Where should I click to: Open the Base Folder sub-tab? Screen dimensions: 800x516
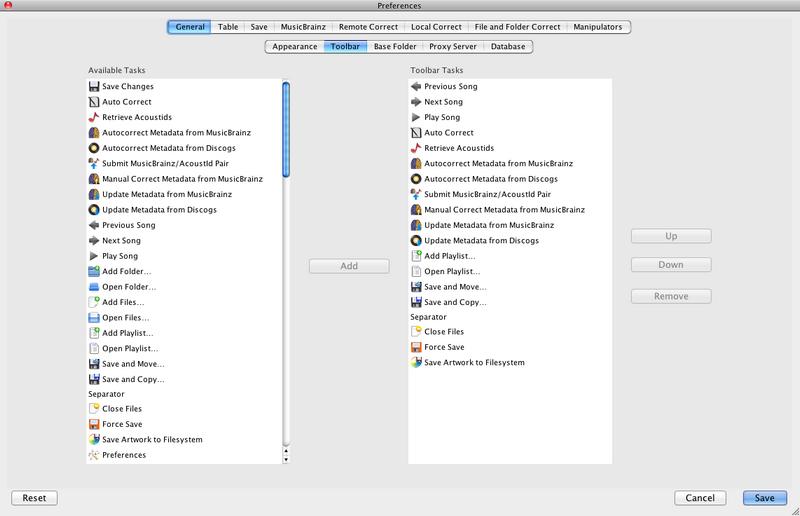point(395,46)
